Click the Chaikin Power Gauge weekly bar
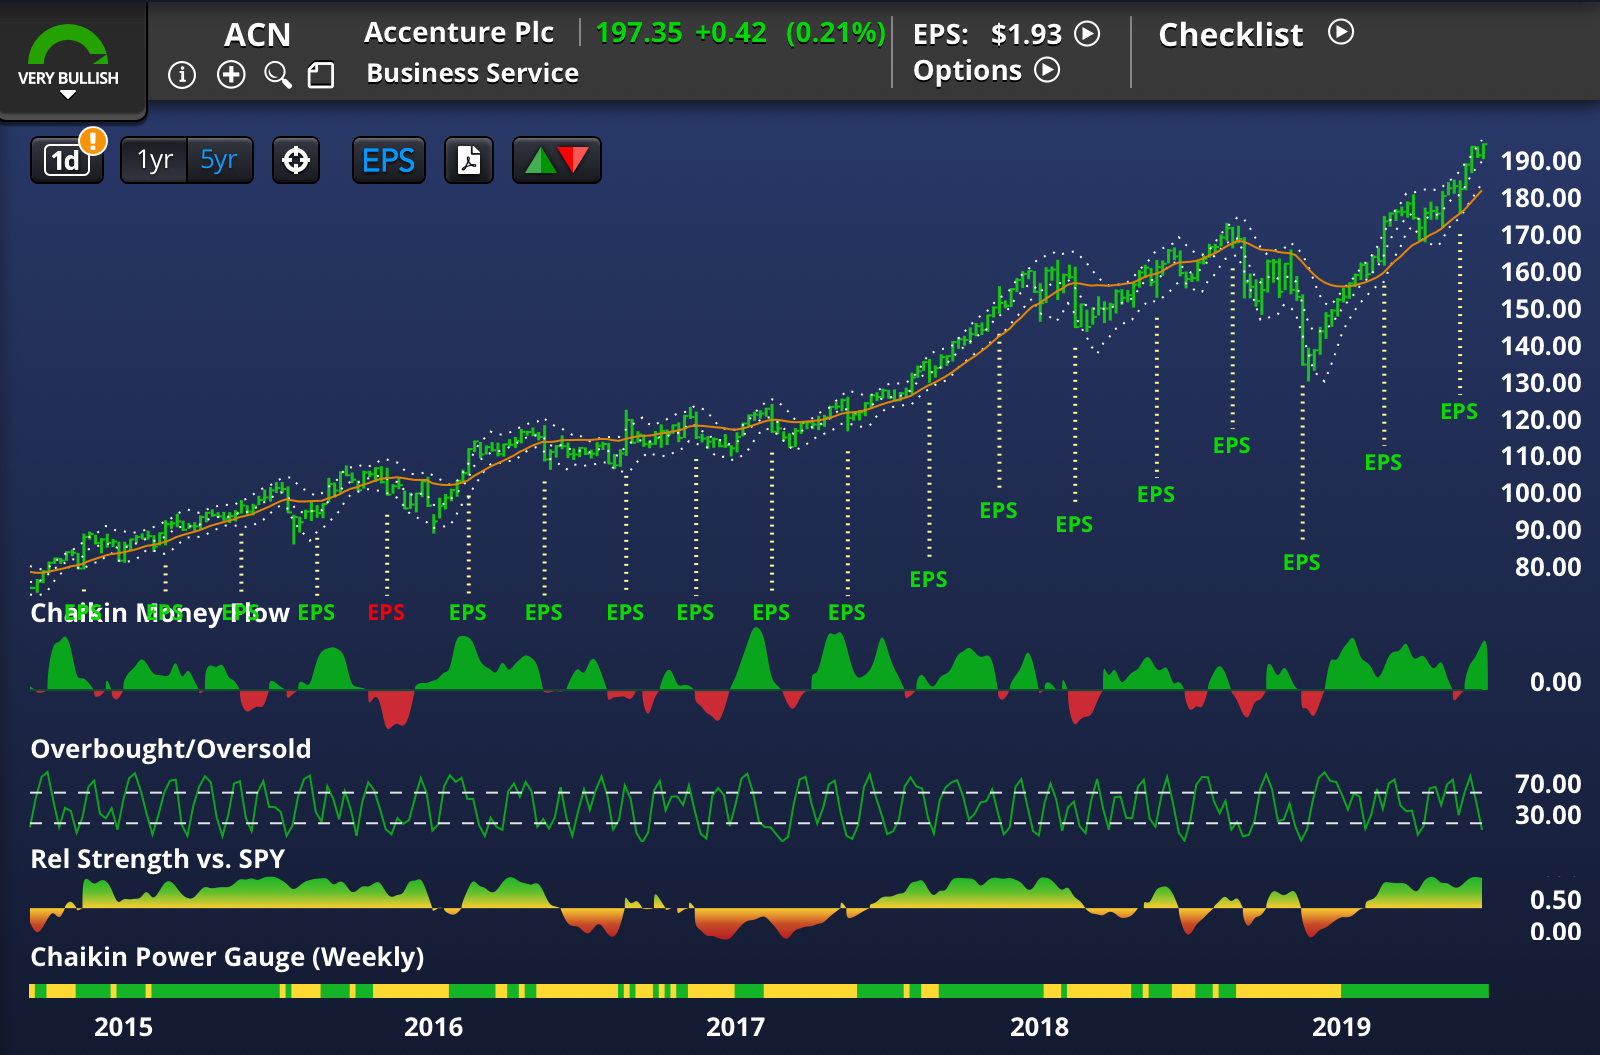The image size is (1600, 1055). tap(758, 991)
